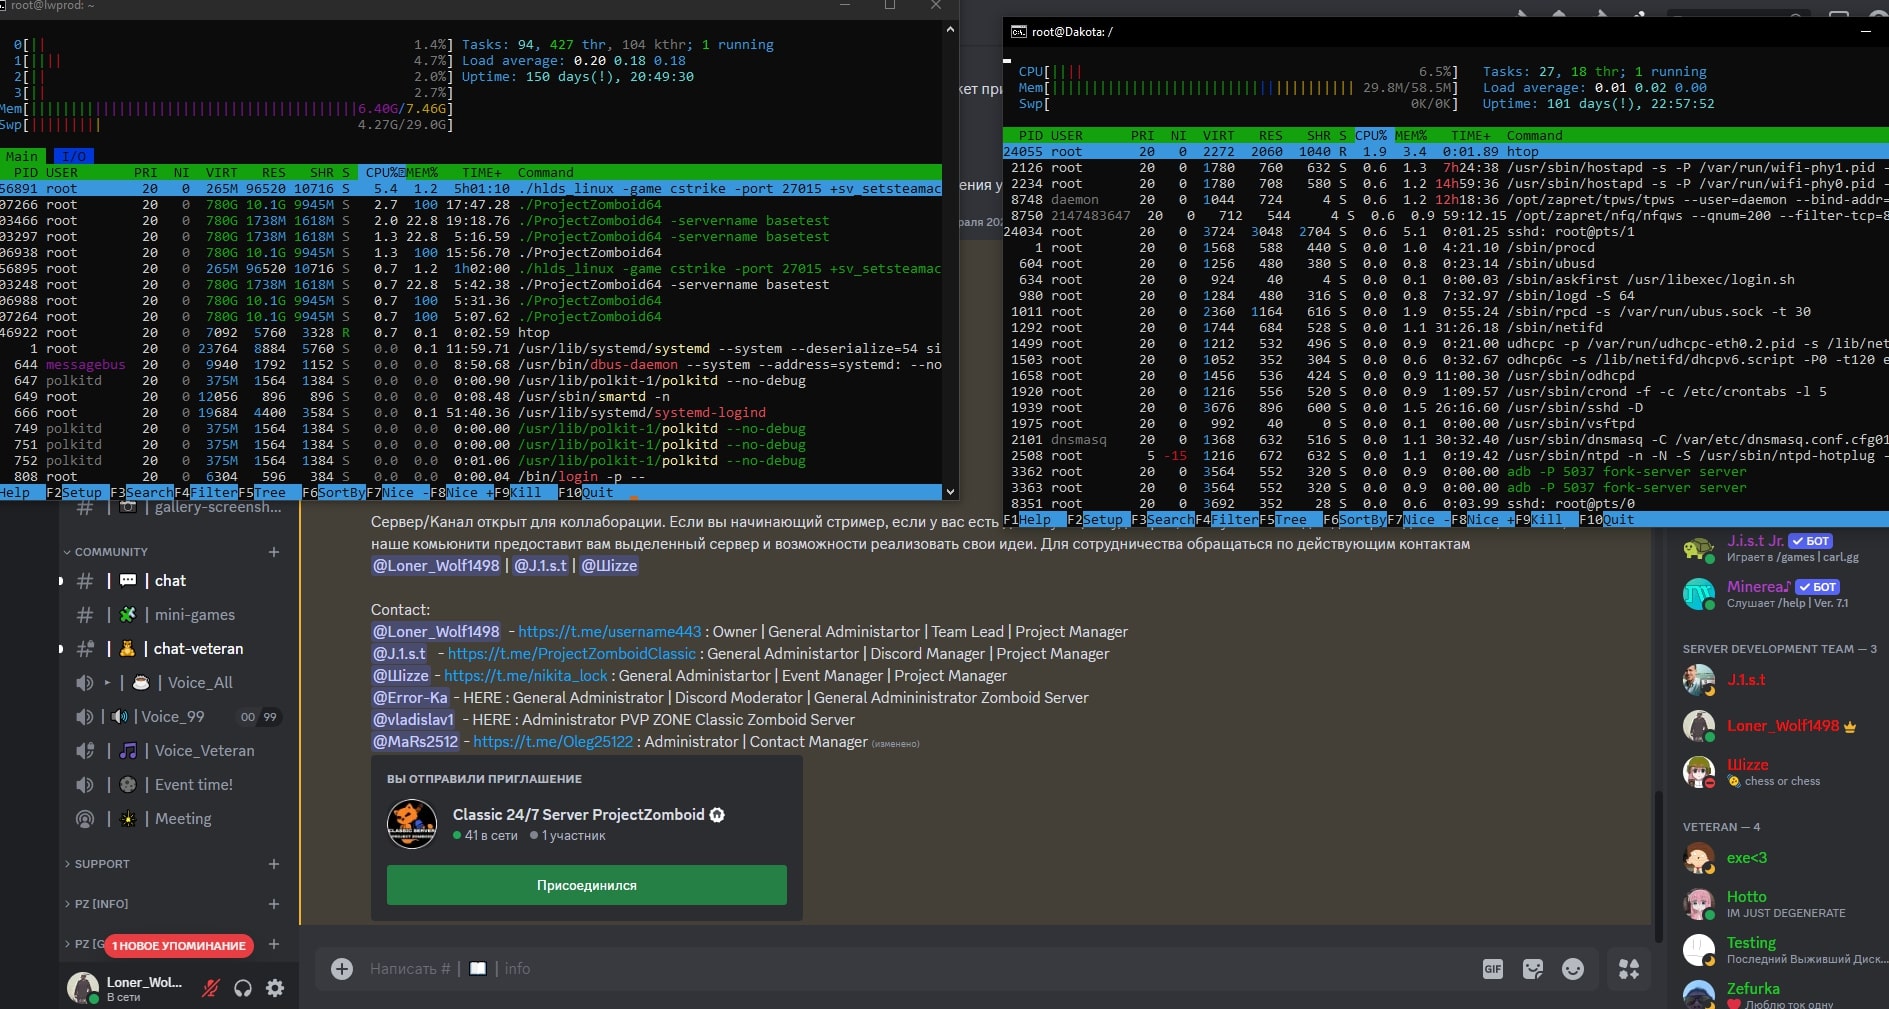Click the green Присоединился button
1889x1009 pixels.
pos(586,885)
